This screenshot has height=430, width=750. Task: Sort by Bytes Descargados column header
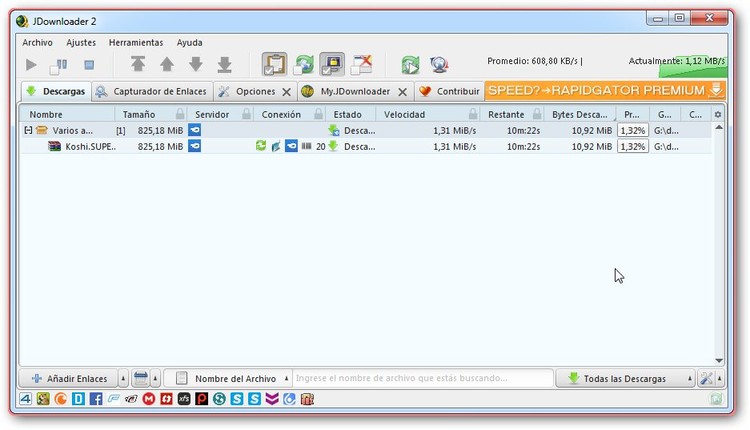pyautogui.click(x=579, y=114)
